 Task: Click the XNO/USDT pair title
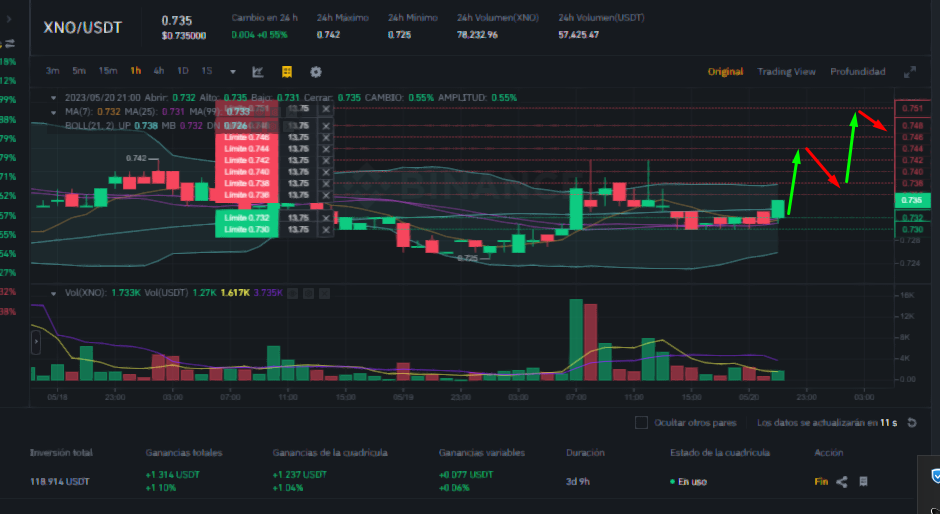(83, 28)
